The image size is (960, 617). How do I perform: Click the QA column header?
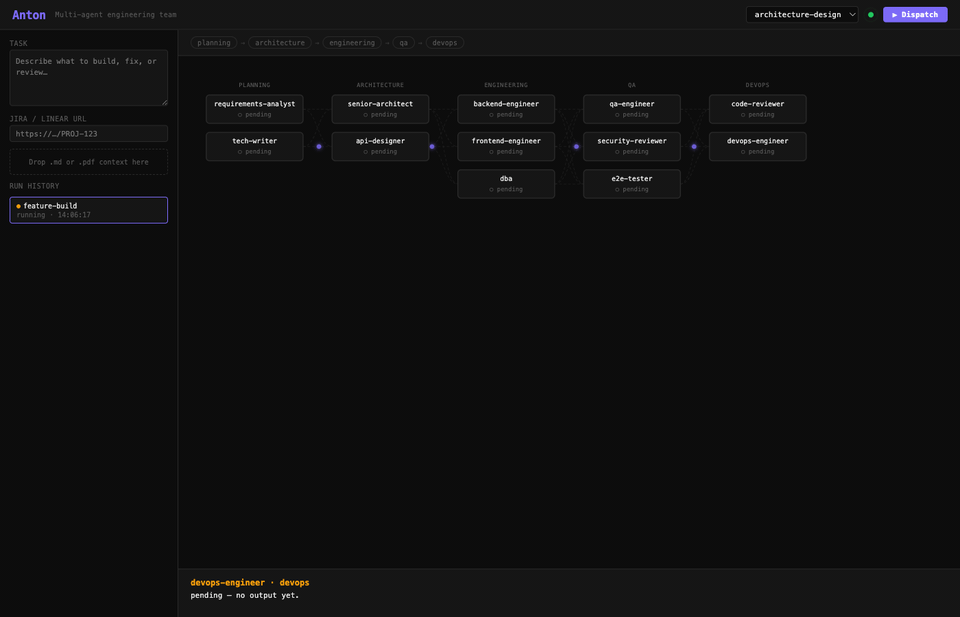pos(632,85)
